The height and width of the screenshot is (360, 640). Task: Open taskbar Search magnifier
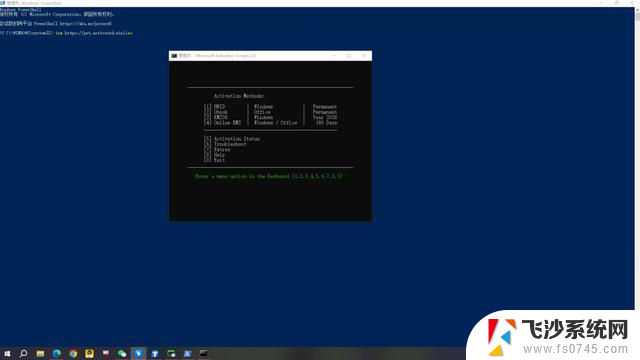click(23, 353)
